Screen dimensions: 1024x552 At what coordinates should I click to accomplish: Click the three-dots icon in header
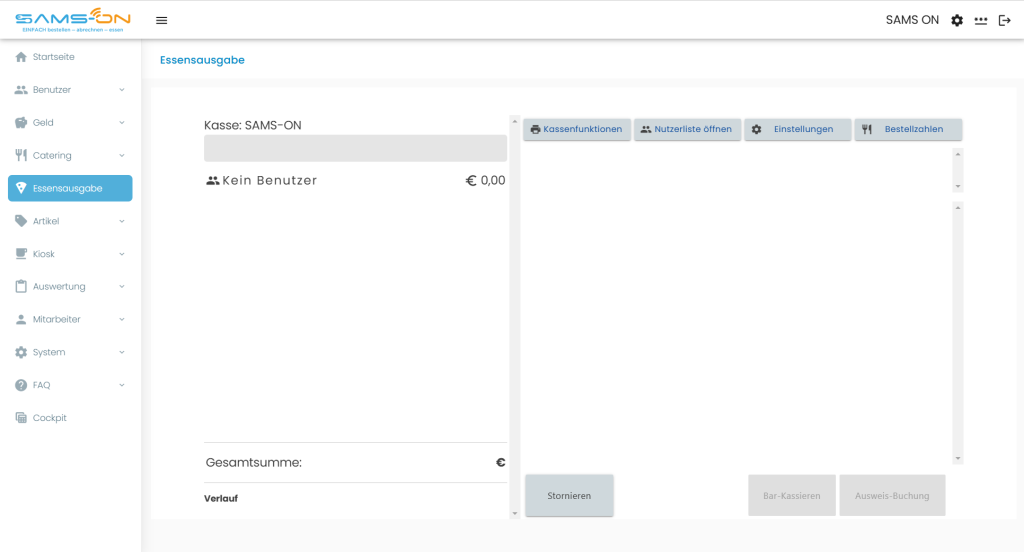tap(981, 20)
